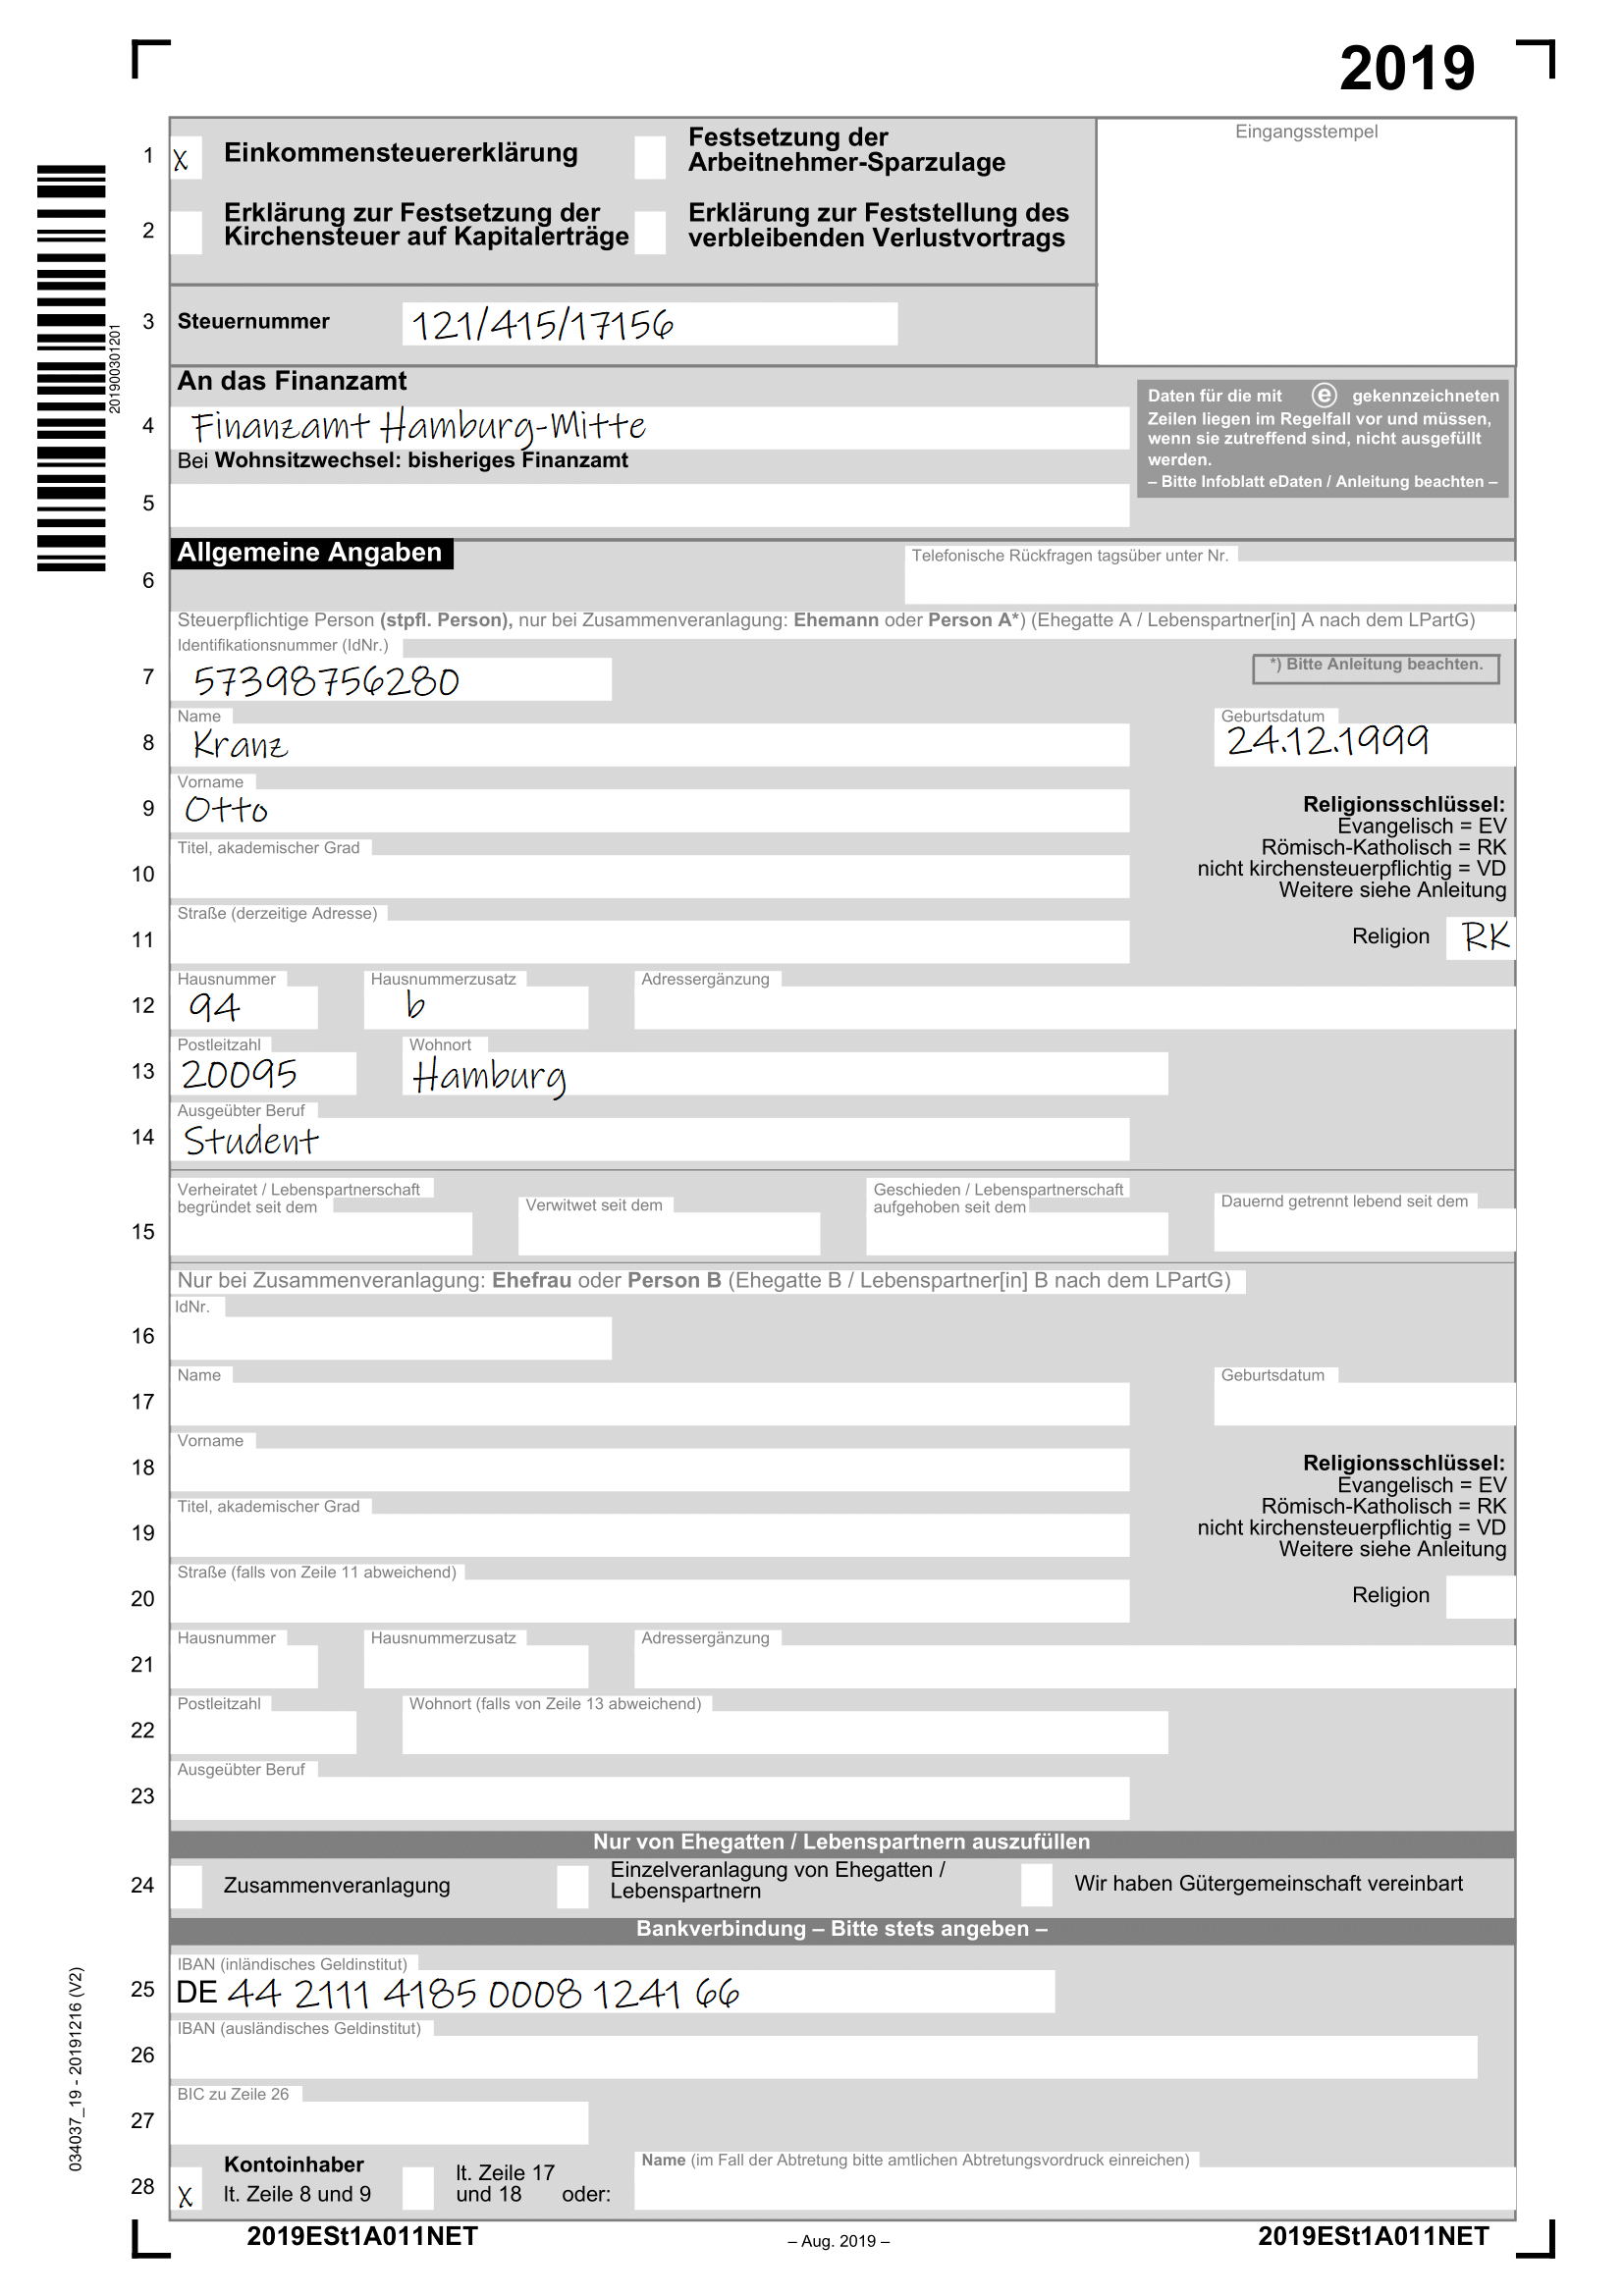Click the Adressergänzung field in line 12
Viewport: 1624px width, 2296px height.
pyautogui.click(x=1075, y=1009)
